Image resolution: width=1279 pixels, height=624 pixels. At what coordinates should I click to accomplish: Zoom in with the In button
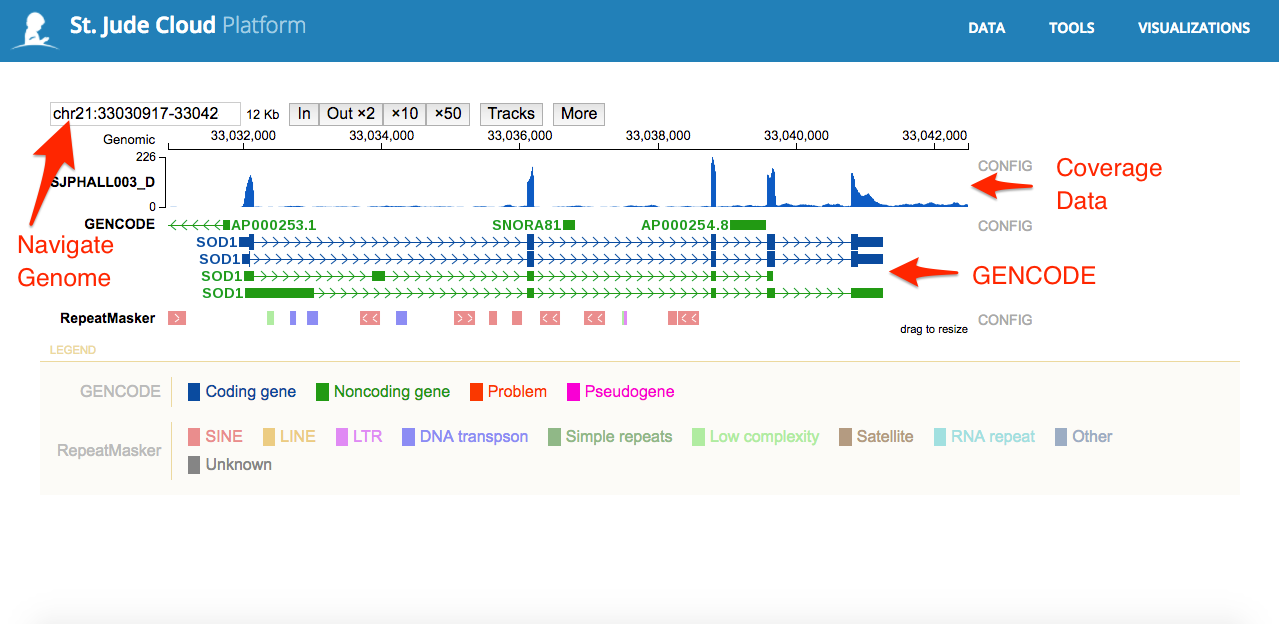[x=304, y=114]
